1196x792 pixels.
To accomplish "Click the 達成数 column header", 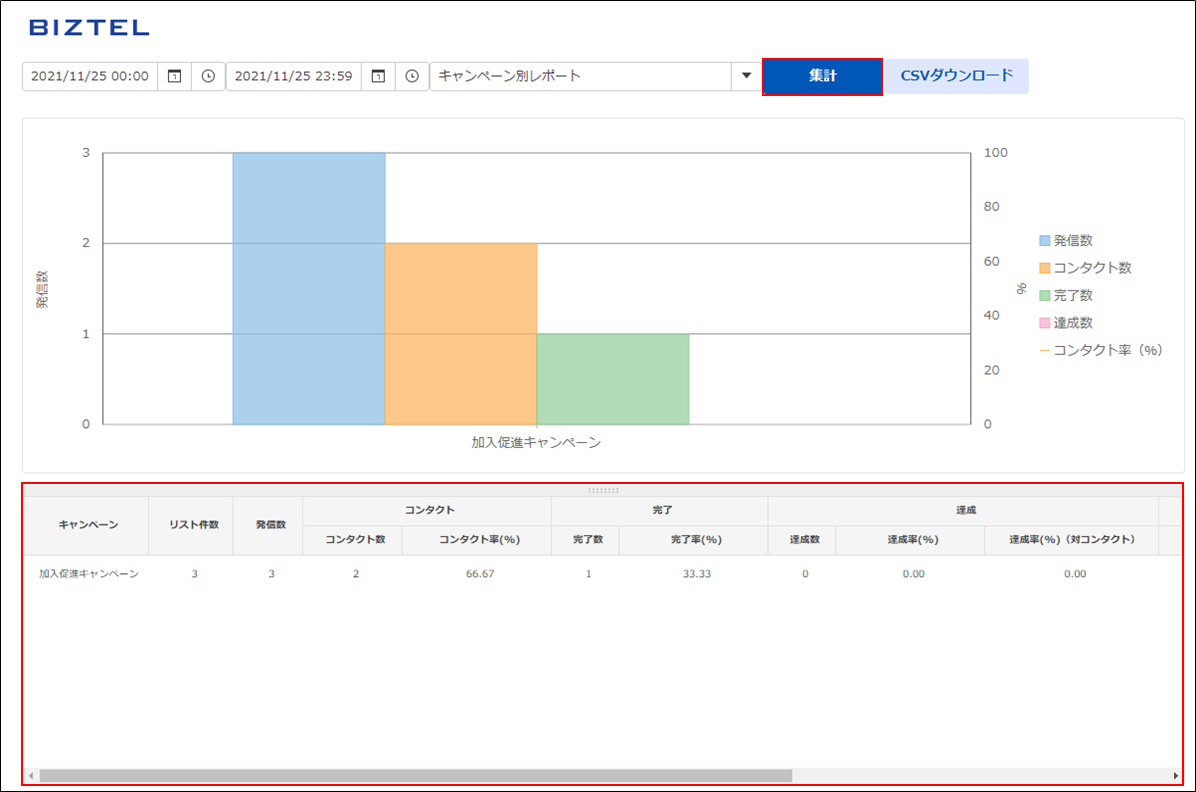I will point(802,540).
